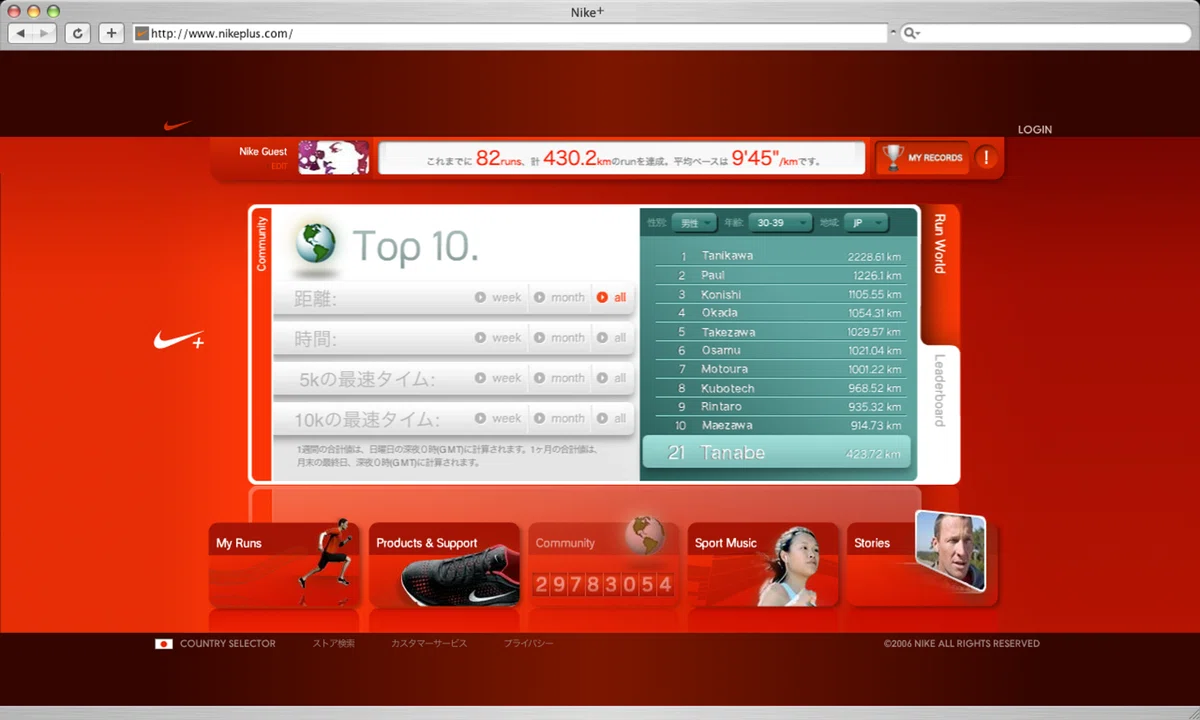Click the nikeplus.com address field

pos(510,33)
